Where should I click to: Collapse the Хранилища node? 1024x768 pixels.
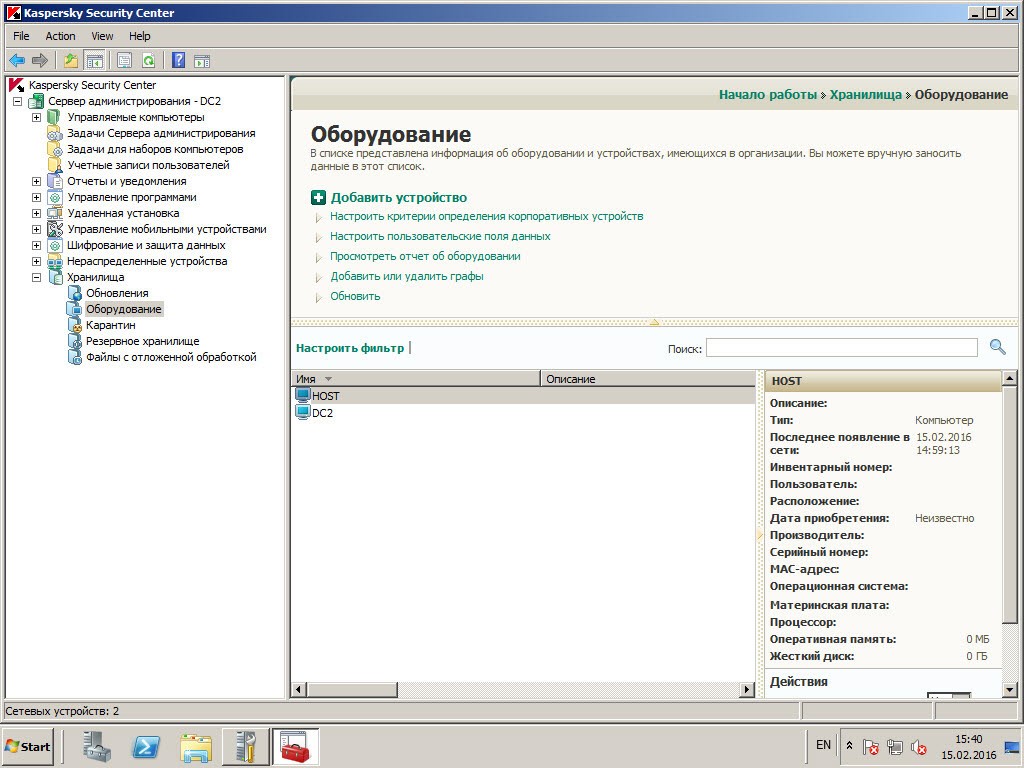[x=37, y=278]
